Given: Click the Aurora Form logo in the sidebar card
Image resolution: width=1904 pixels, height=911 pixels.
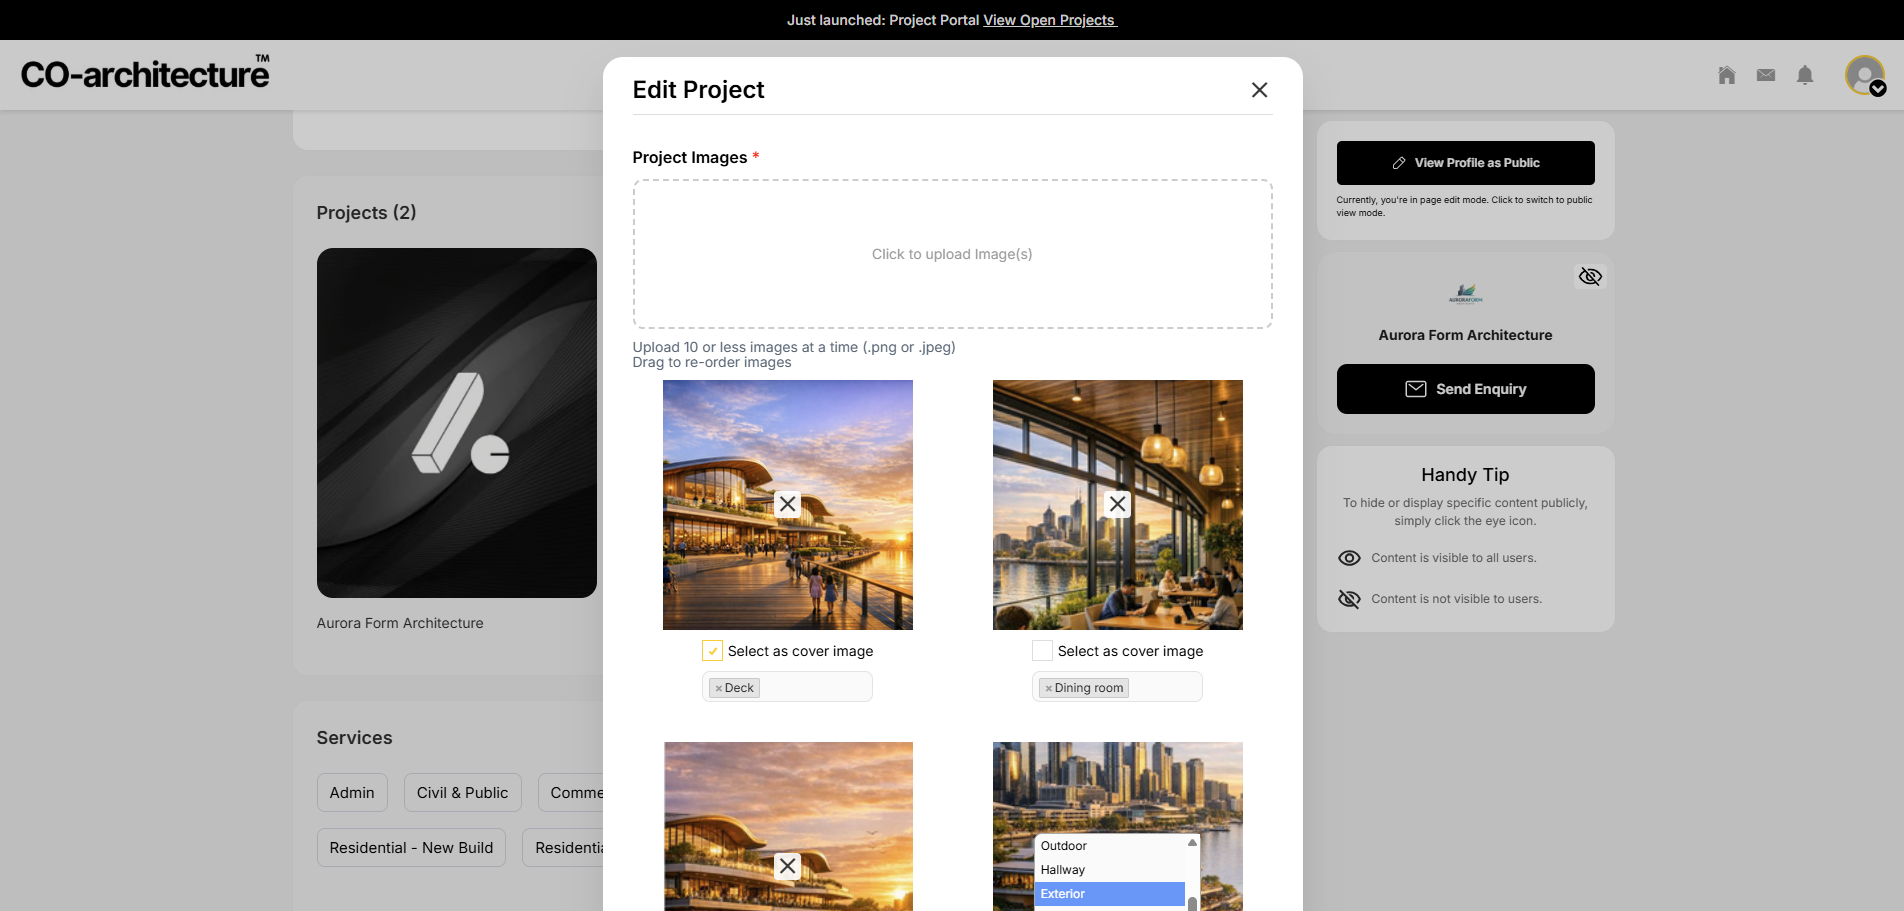Looking at the screenshot, I should pos(1466,294).
